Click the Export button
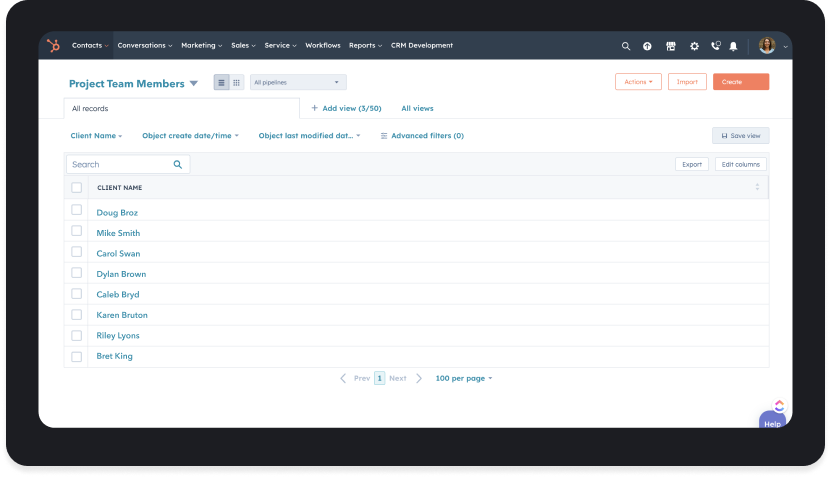831x478 pixels. click(692, 164)
